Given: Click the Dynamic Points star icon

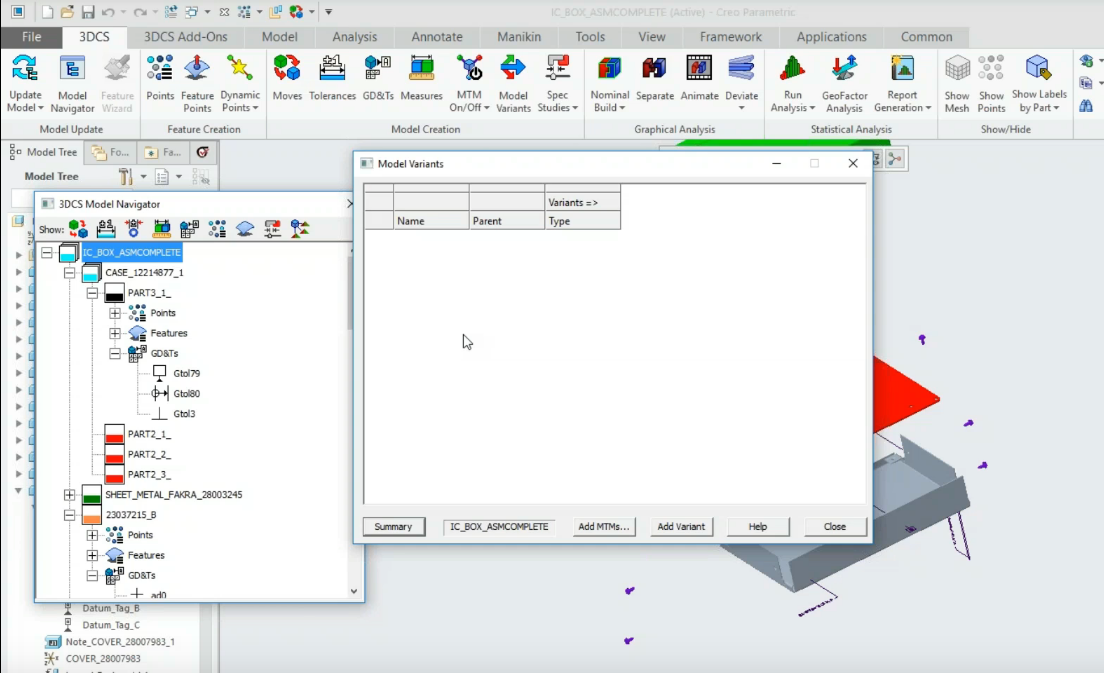Looking at the screenshot, I should pos(240,70).
